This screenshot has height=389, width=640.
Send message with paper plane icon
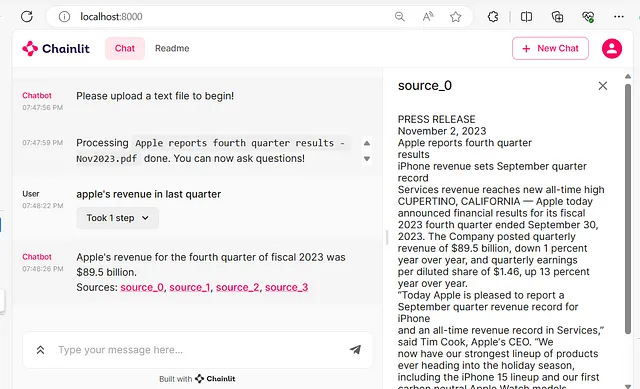click(x=355, y=349)
